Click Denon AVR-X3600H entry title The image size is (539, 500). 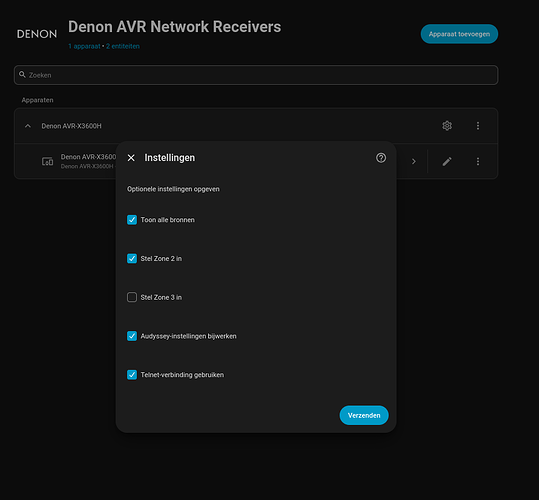coord(72,126)
